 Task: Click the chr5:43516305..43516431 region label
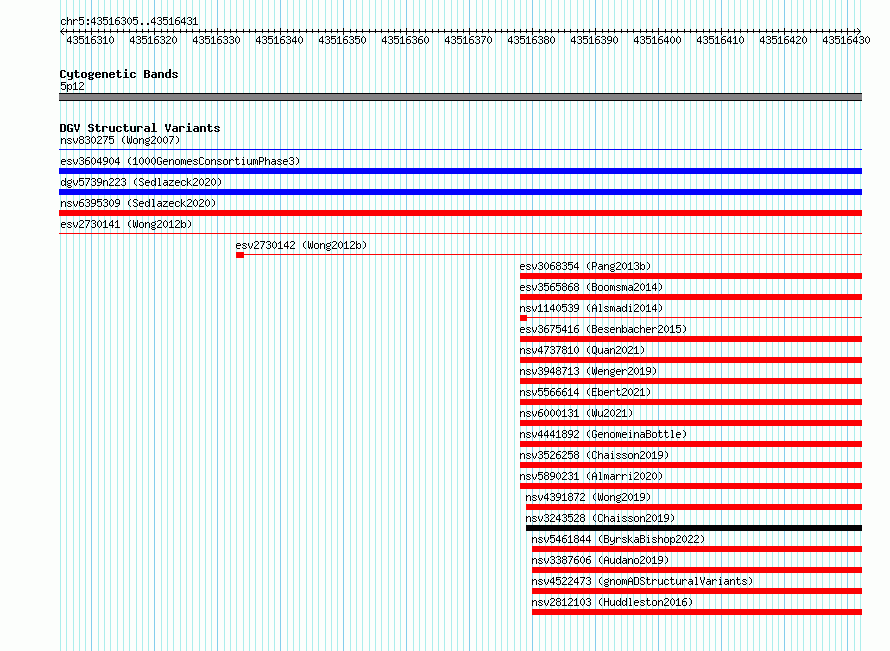129,22
